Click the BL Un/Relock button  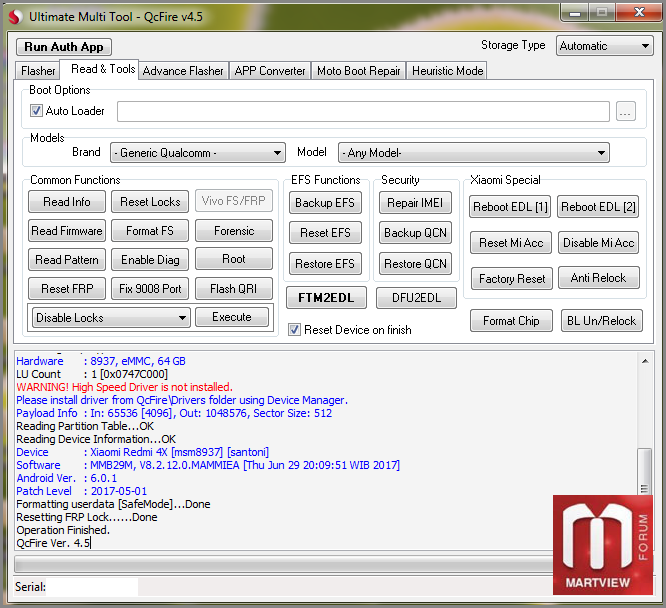click(x=601, y=320)
